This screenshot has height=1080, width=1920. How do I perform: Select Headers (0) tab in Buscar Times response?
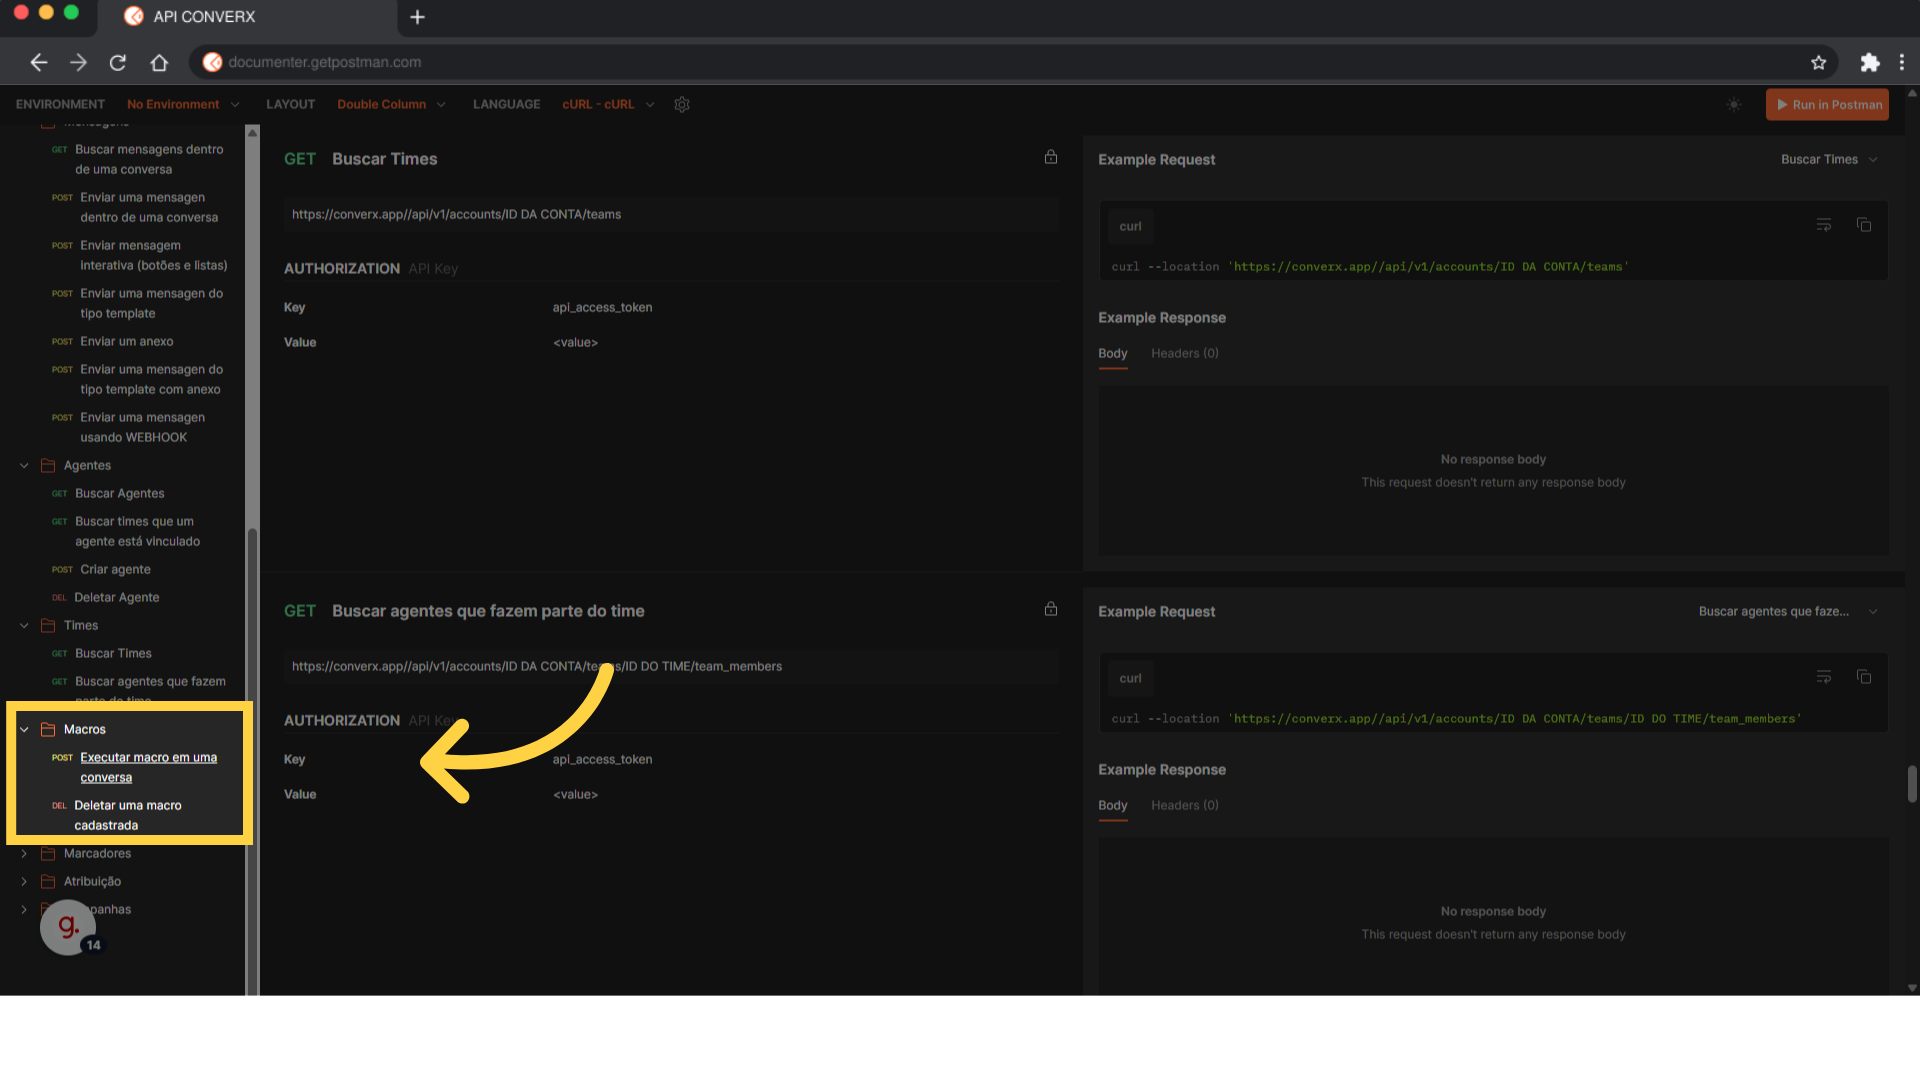(x=1184, y=353)
